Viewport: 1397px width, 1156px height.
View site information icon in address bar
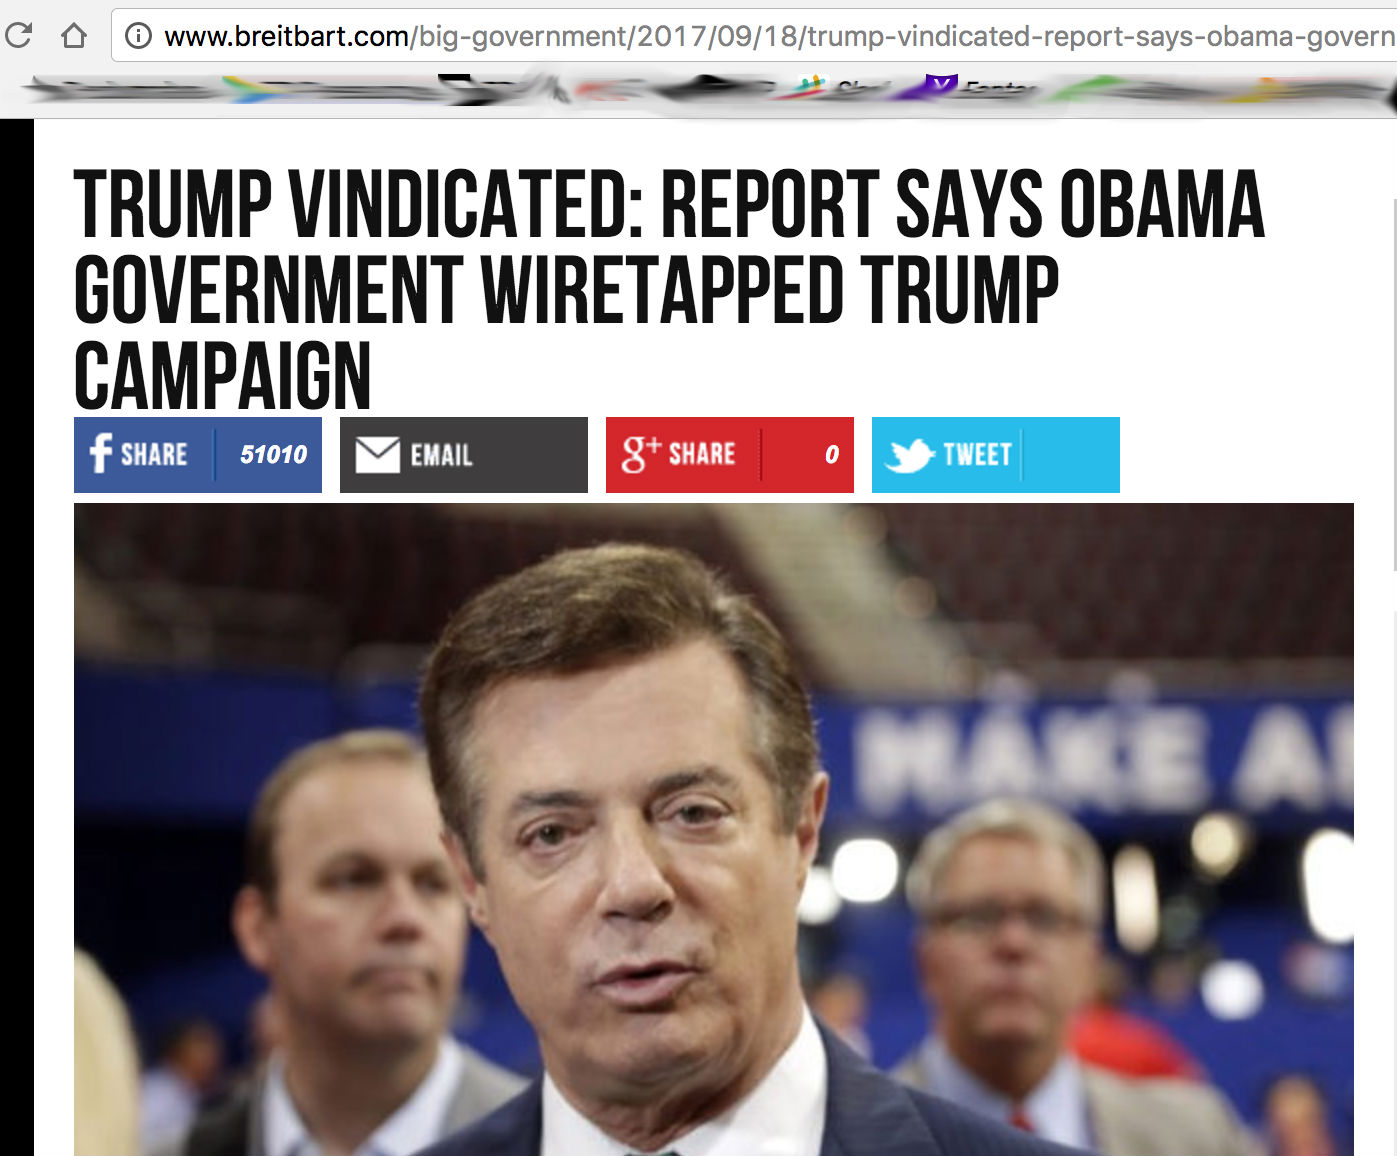138,36
